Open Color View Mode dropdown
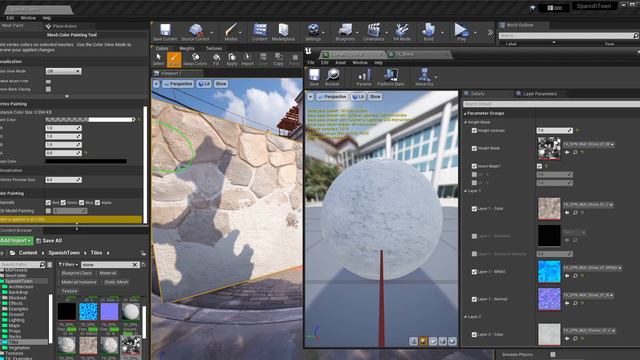Screen dimensions: 640x360 click(63, 71)
